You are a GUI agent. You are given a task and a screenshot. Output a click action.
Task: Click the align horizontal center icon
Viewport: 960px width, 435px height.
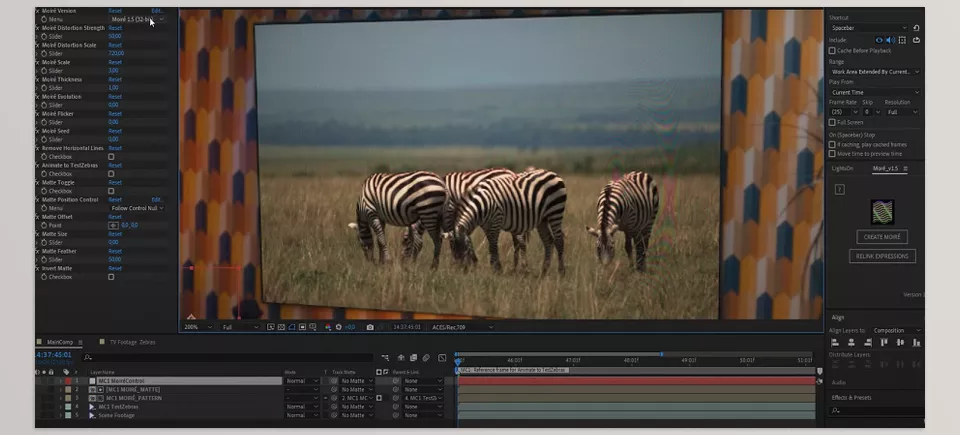point(851,343)
